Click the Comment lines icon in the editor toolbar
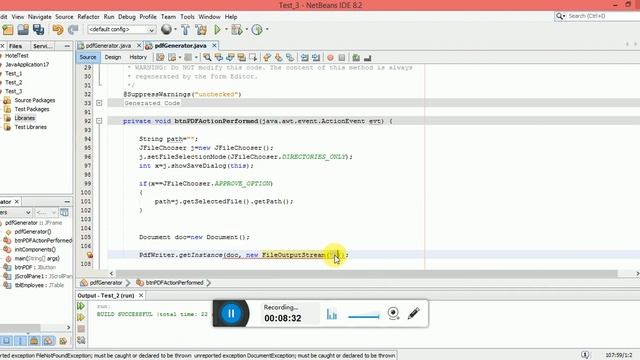The image size is (640, 360). click(356, 58)
